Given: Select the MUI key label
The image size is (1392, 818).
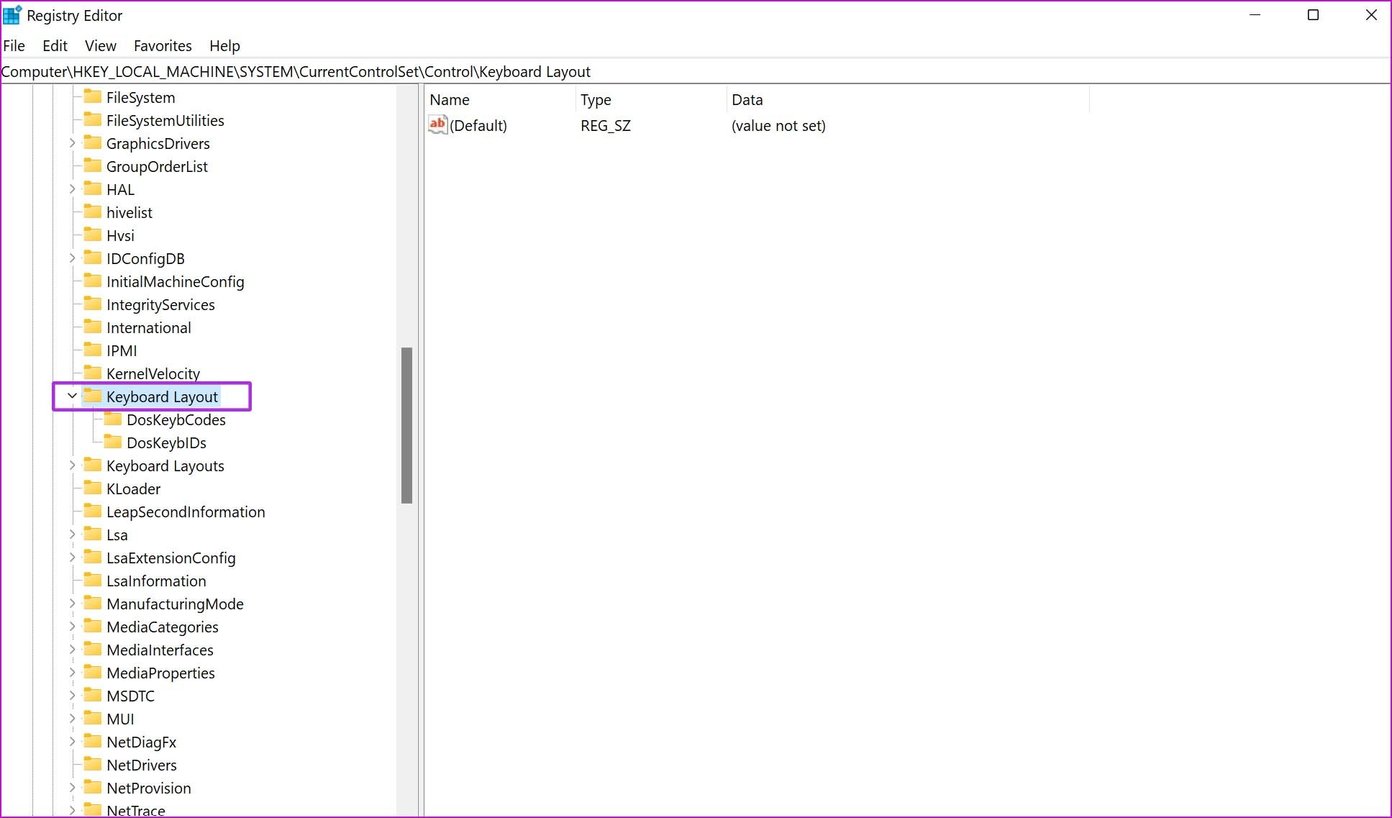Looking at the screenshot, I should (120, 719).
